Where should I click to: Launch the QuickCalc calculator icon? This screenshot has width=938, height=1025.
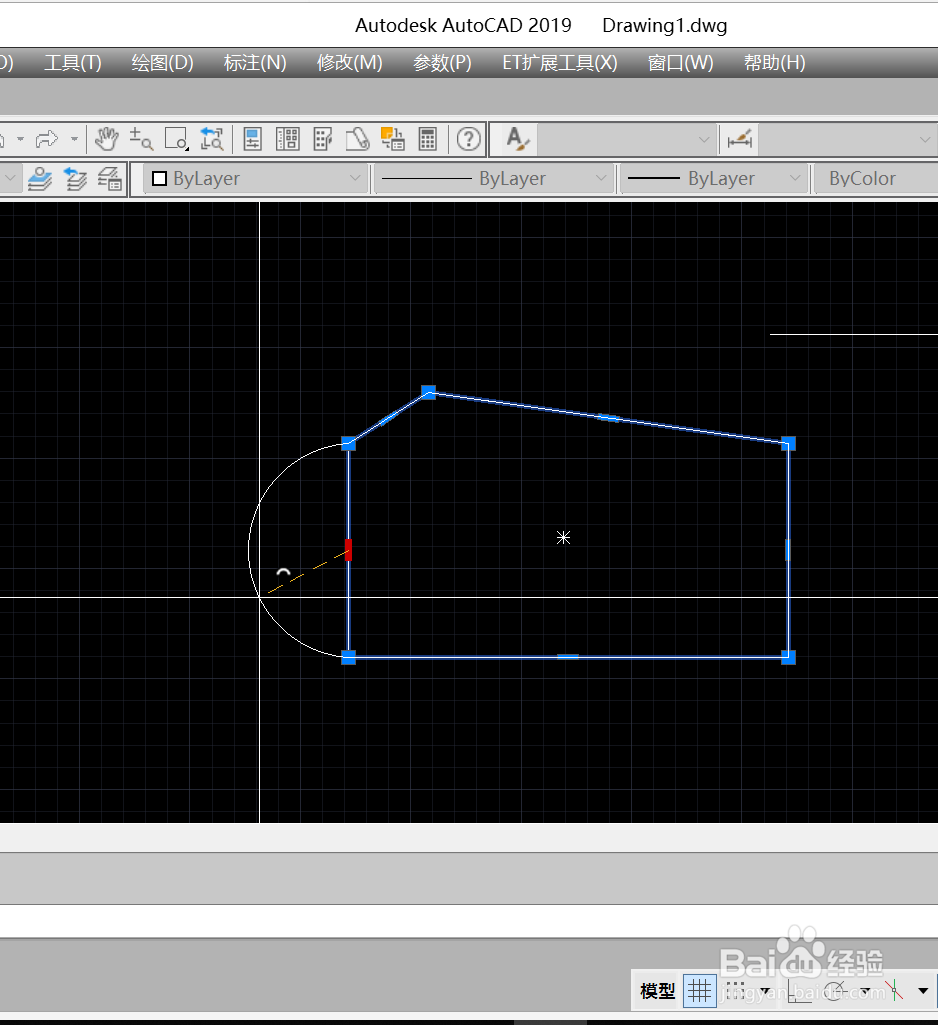pos(427,139)
